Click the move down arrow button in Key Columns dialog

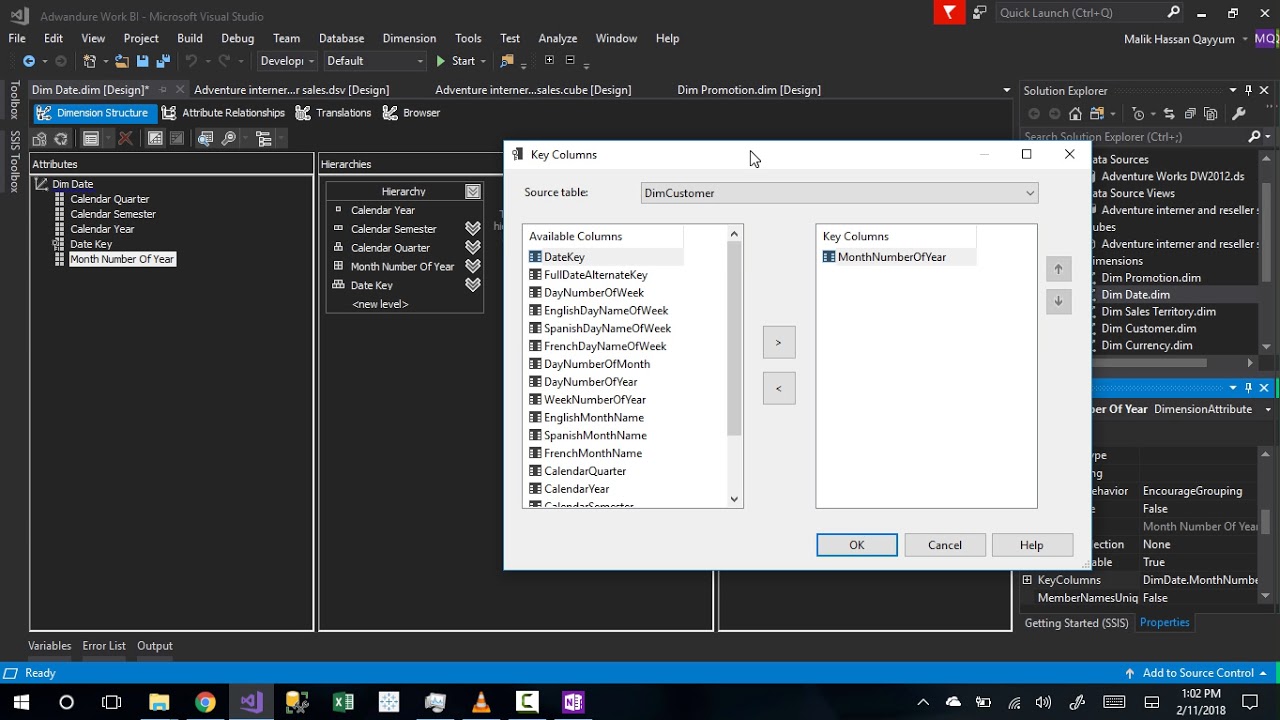click(1058, 301)
